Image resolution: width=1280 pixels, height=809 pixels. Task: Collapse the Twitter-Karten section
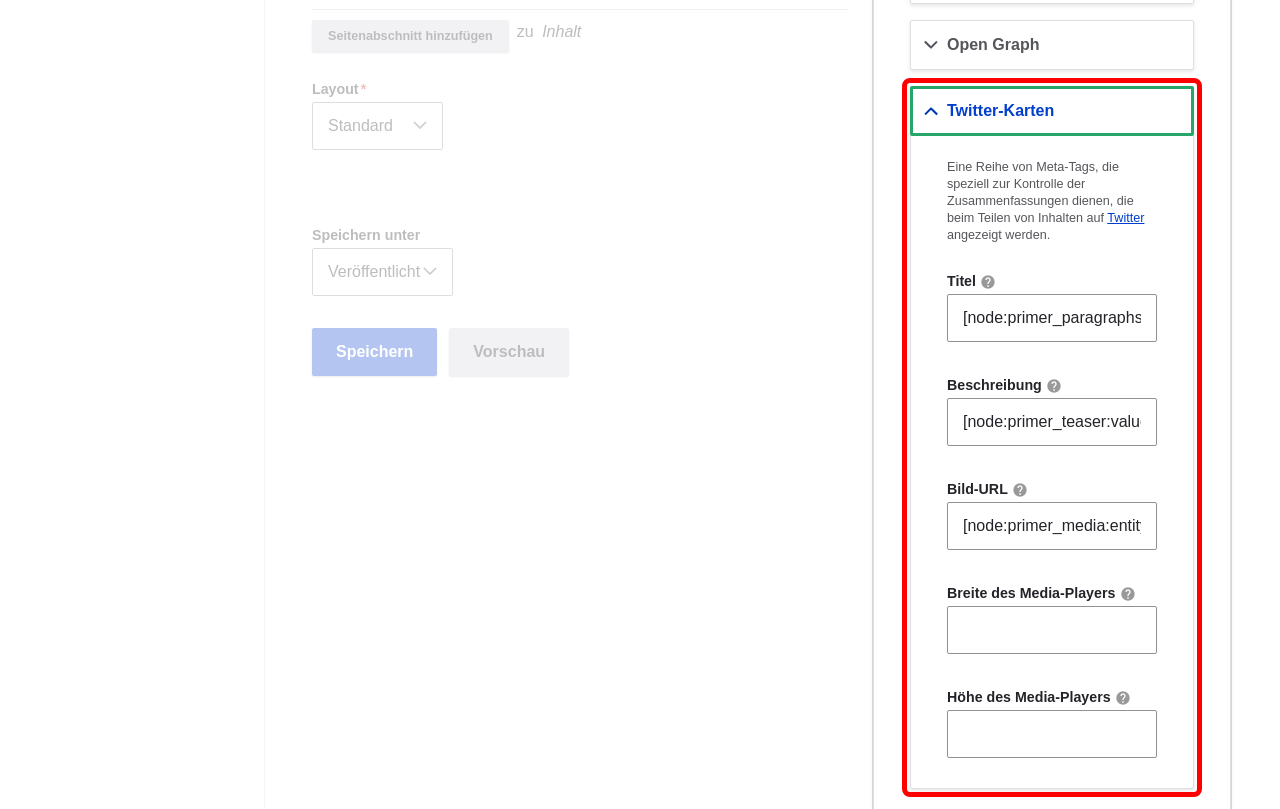coord(1052,111)
